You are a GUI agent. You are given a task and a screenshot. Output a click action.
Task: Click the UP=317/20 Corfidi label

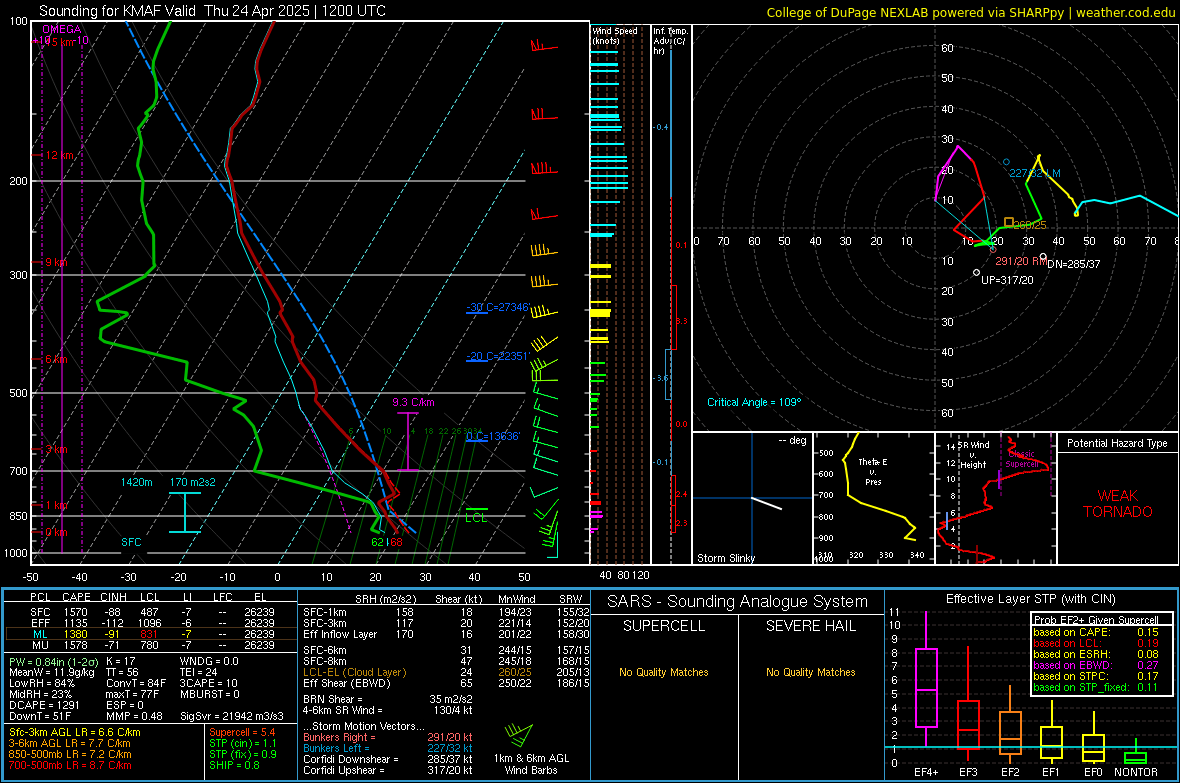click(x=1007, y=280)
